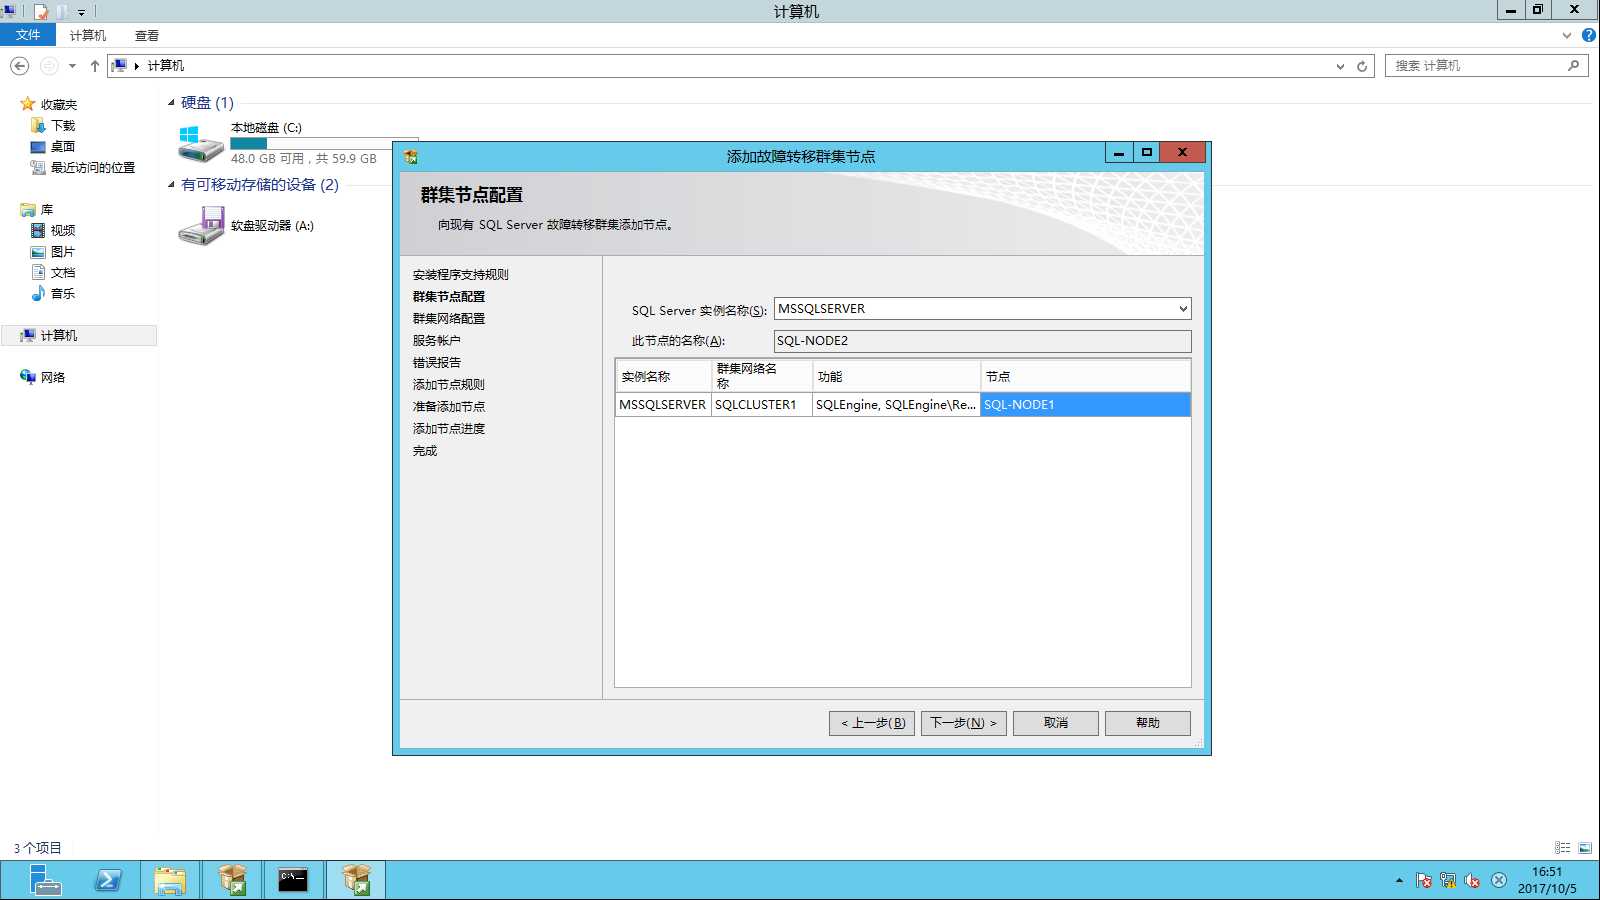Open the 计算机 ribbon tab
This screenshot has width=1600, height=900.
point(88,35)
